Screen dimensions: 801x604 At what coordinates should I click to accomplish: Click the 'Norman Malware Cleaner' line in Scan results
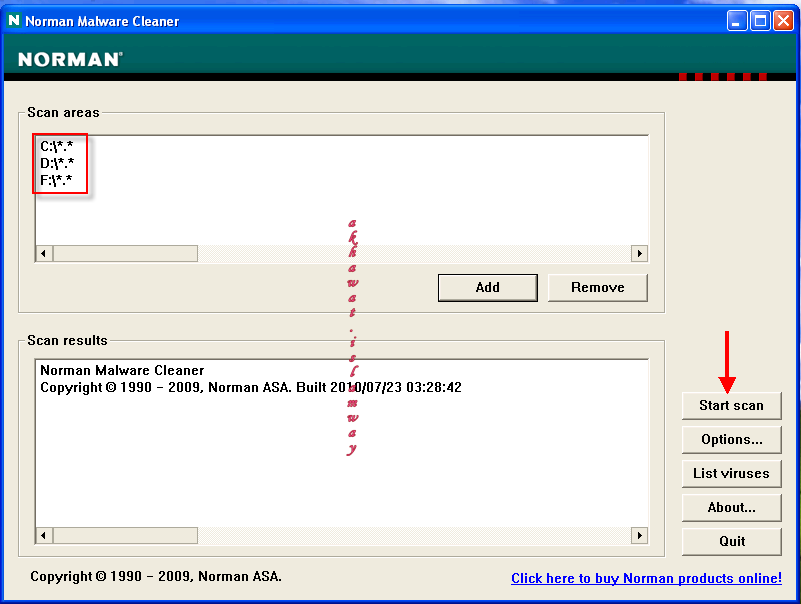pos(122,370)
